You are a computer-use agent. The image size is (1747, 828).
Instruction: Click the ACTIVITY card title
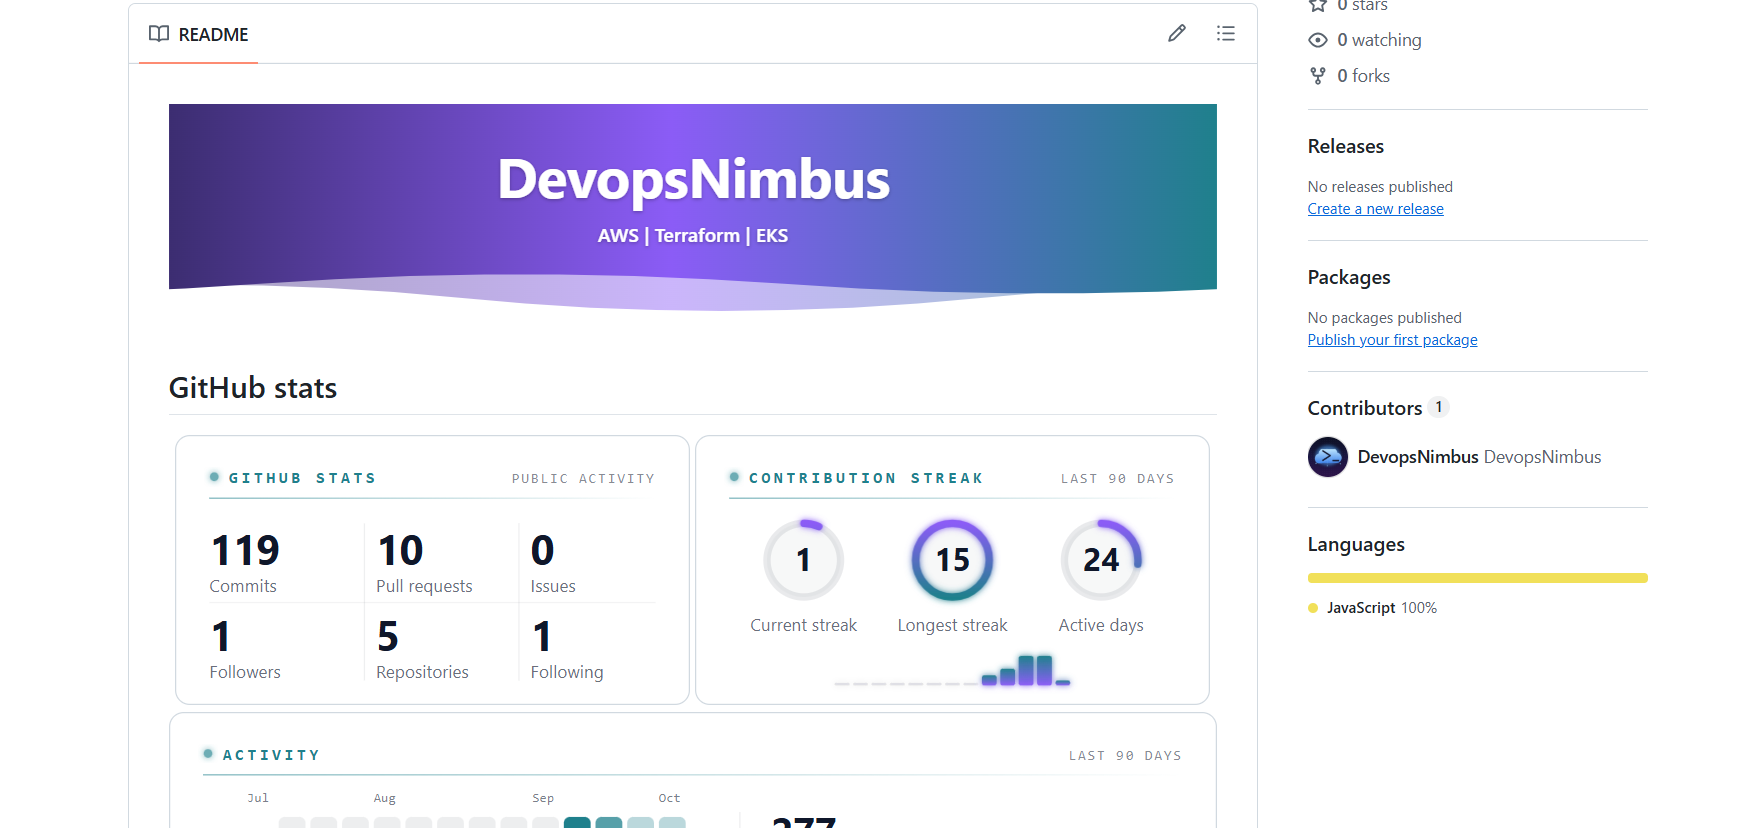[x=271, y=755]
